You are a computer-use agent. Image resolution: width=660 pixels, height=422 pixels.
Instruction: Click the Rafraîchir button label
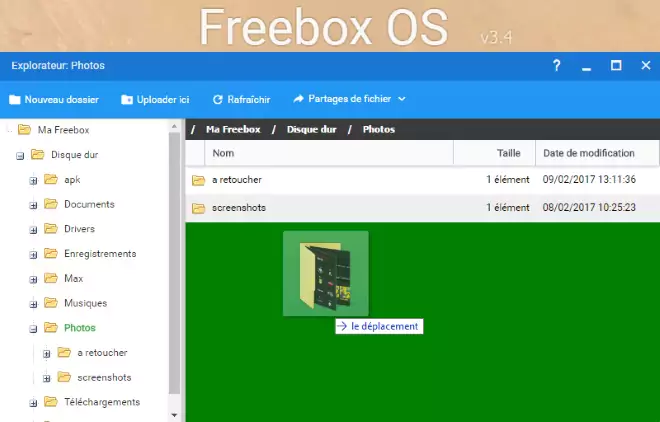click(x=249, y=100)
